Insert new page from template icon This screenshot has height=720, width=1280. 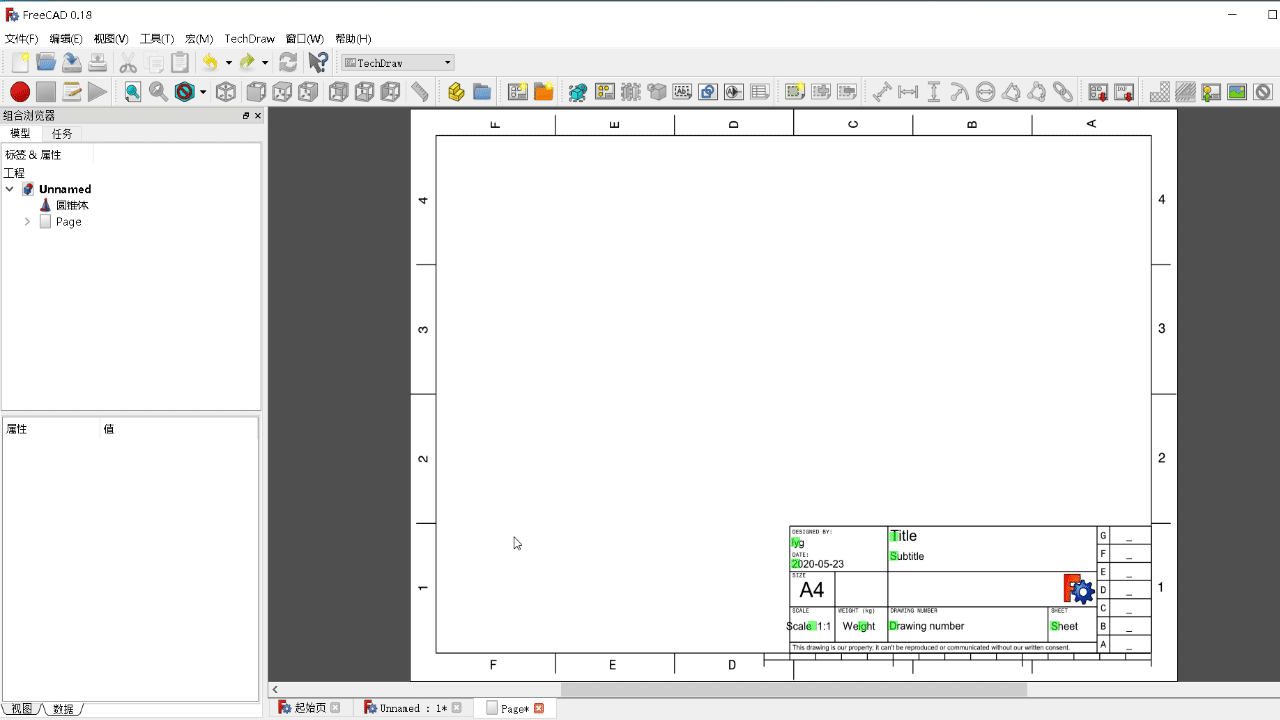coord(543,92)
